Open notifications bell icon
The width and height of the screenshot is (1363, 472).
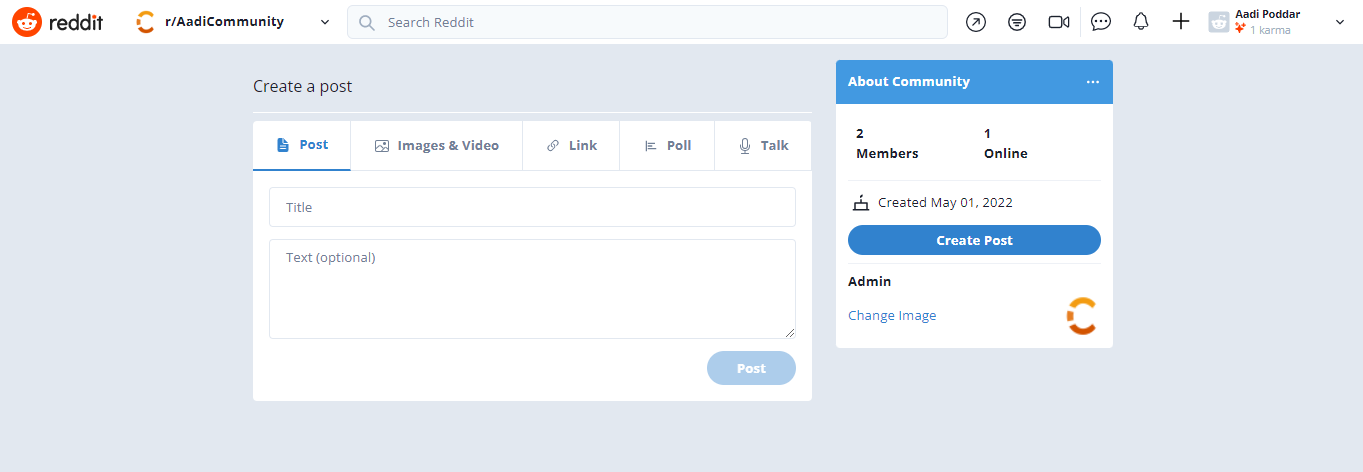[1141, 21]
